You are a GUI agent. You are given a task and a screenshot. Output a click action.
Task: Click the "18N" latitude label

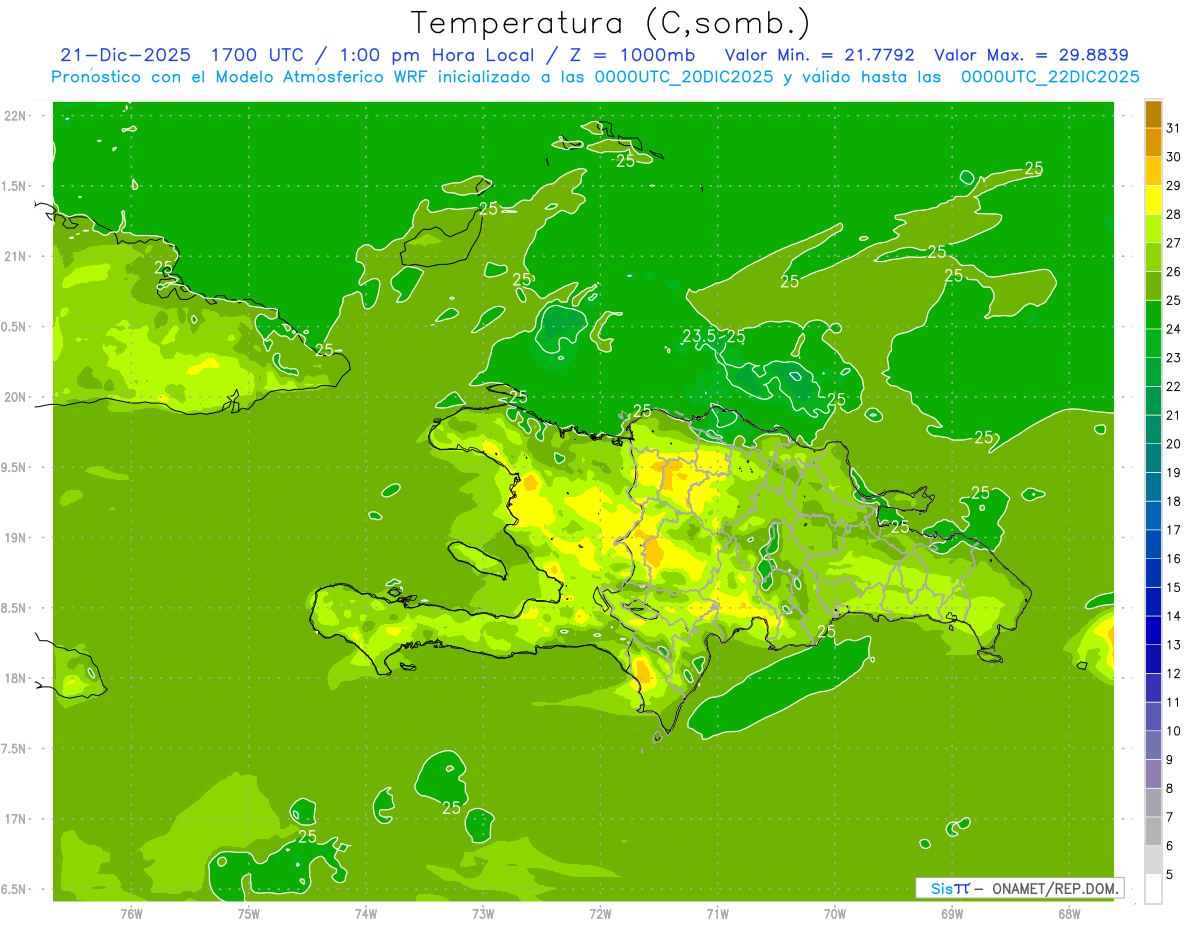point(16,679)
